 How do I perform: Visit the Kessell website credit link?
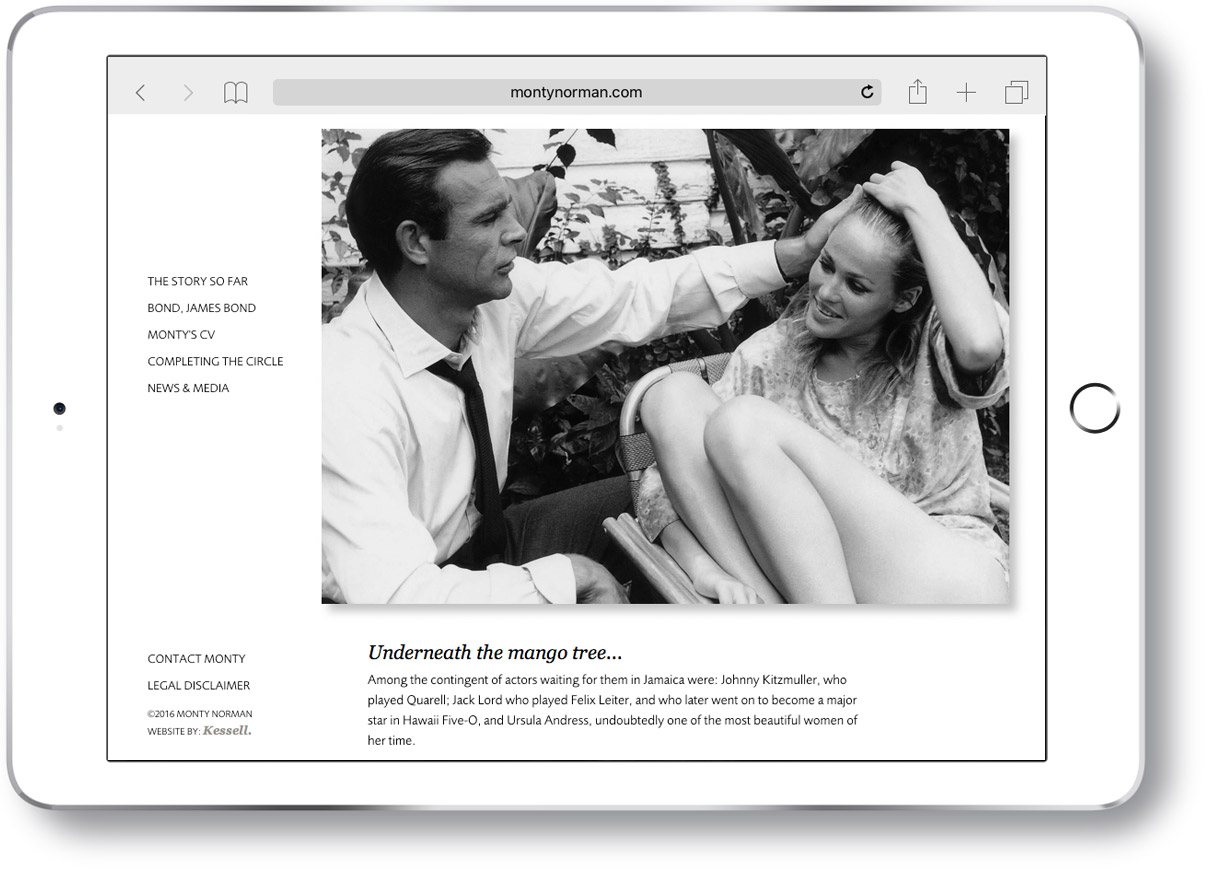pyautogui.click(x=227, y=731)
